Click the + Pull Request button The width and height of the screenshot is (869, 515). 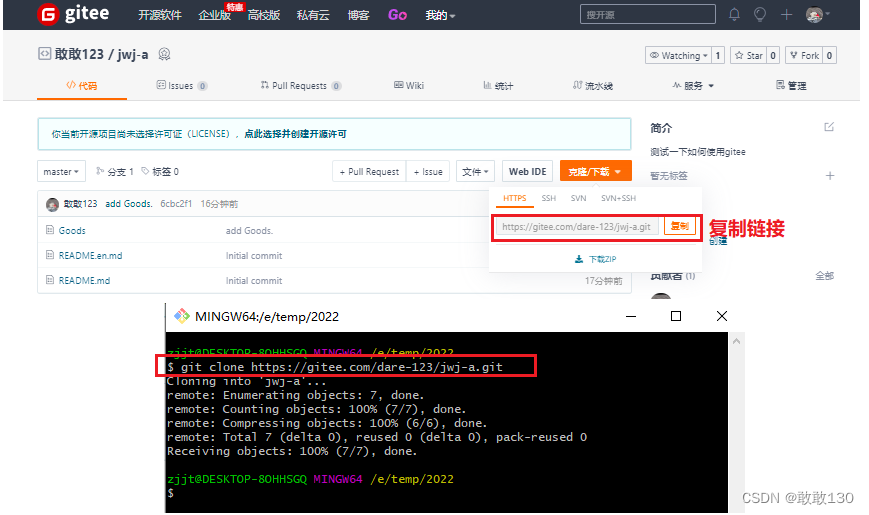click(369, 172)
